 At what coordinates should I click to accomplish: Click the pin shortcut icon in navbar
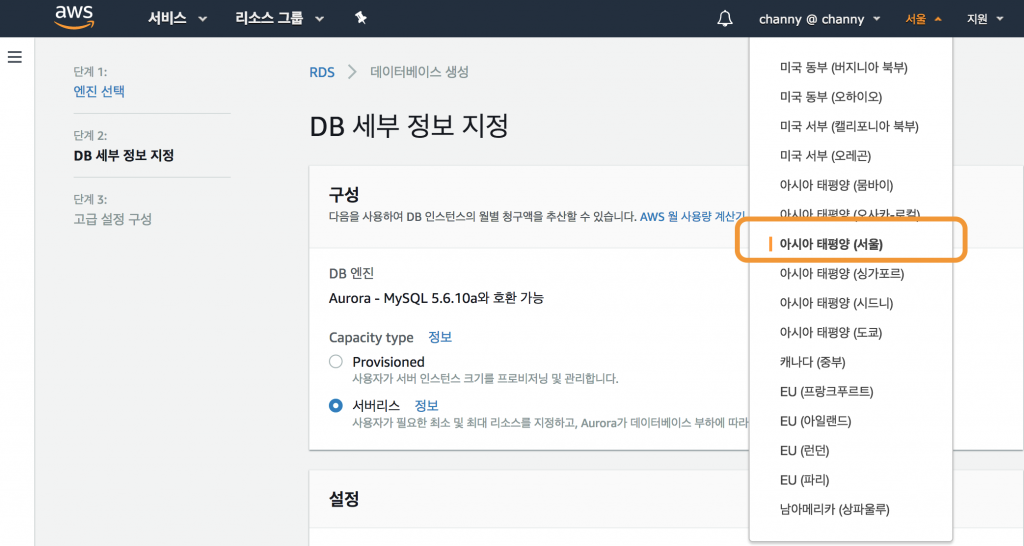pyautogui.click(x=360, y=18)
